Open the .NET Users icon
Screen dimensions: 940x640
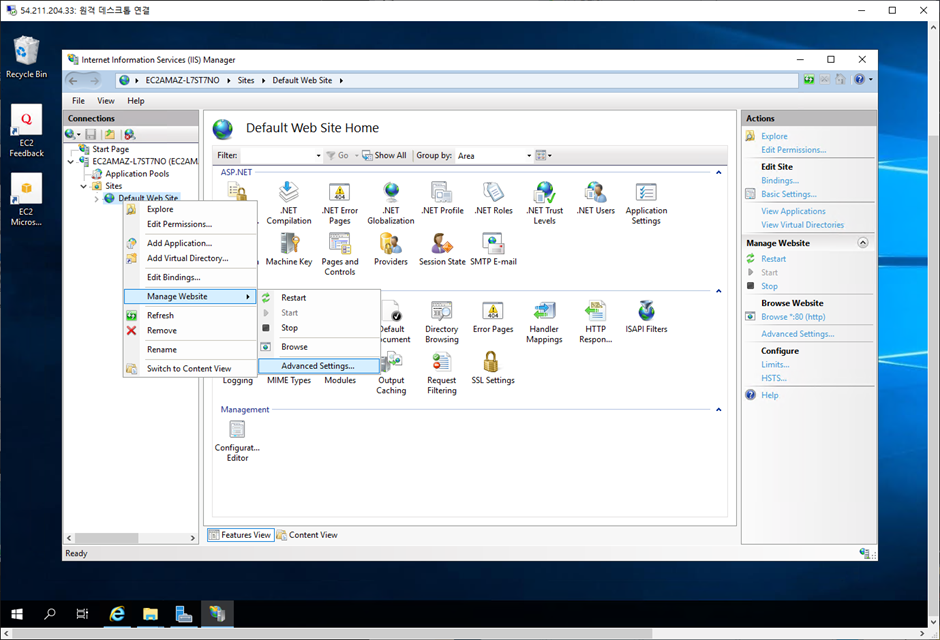tap(595, 198)
